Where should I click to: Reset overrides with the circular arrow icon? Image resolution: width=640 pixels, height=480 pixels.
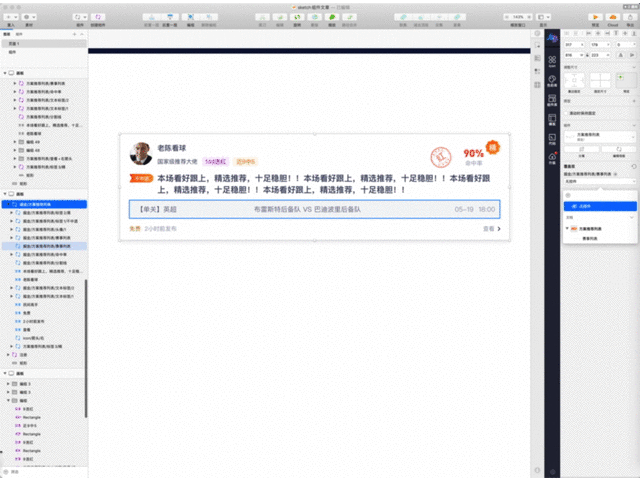point(633,166)
